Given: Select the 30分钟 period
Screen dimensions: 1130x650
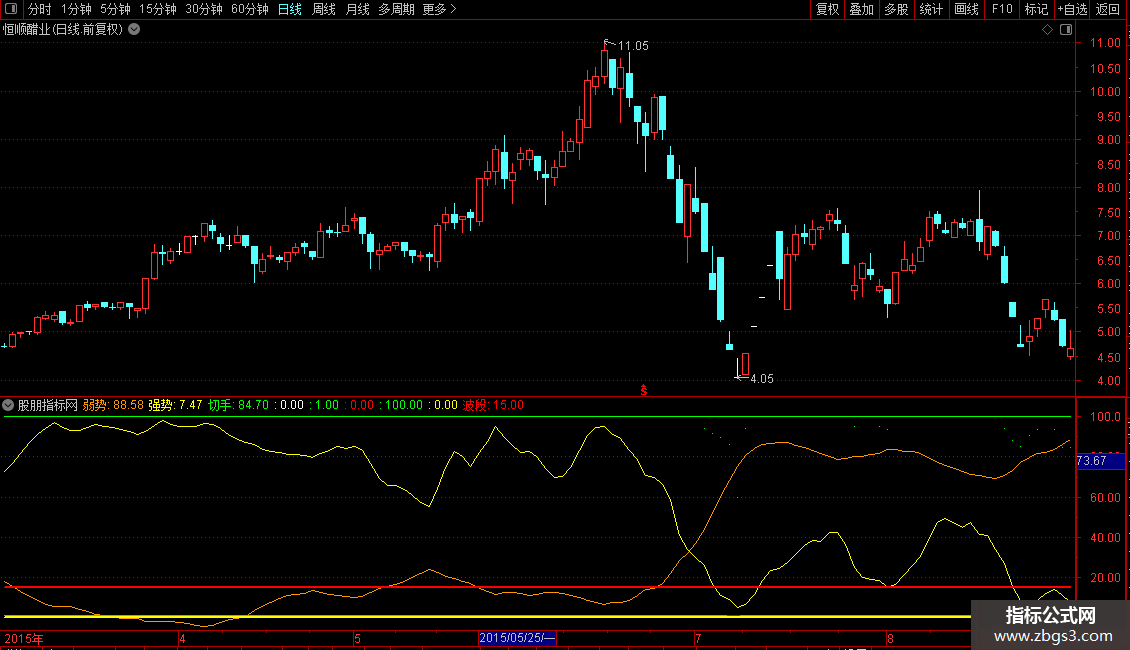Looking at the screenshot, I should (203, 9).
